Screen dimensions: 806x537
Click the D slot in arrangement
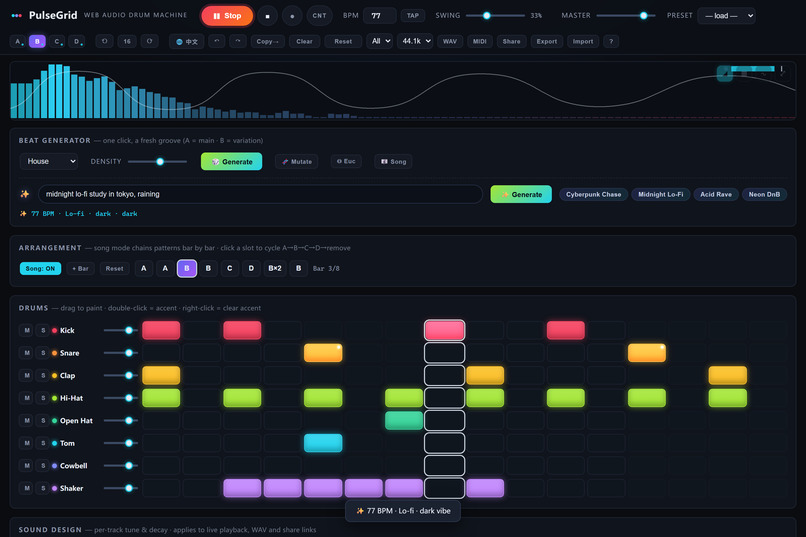(x=251, y=268)
